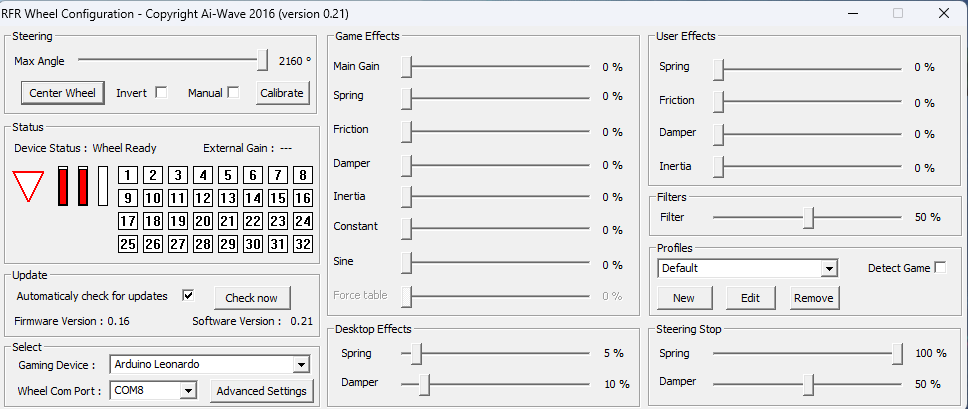This screenshot has height=409, width=968.
Task: Click the Max Angle slider thumb
Action: pos(262,61)
